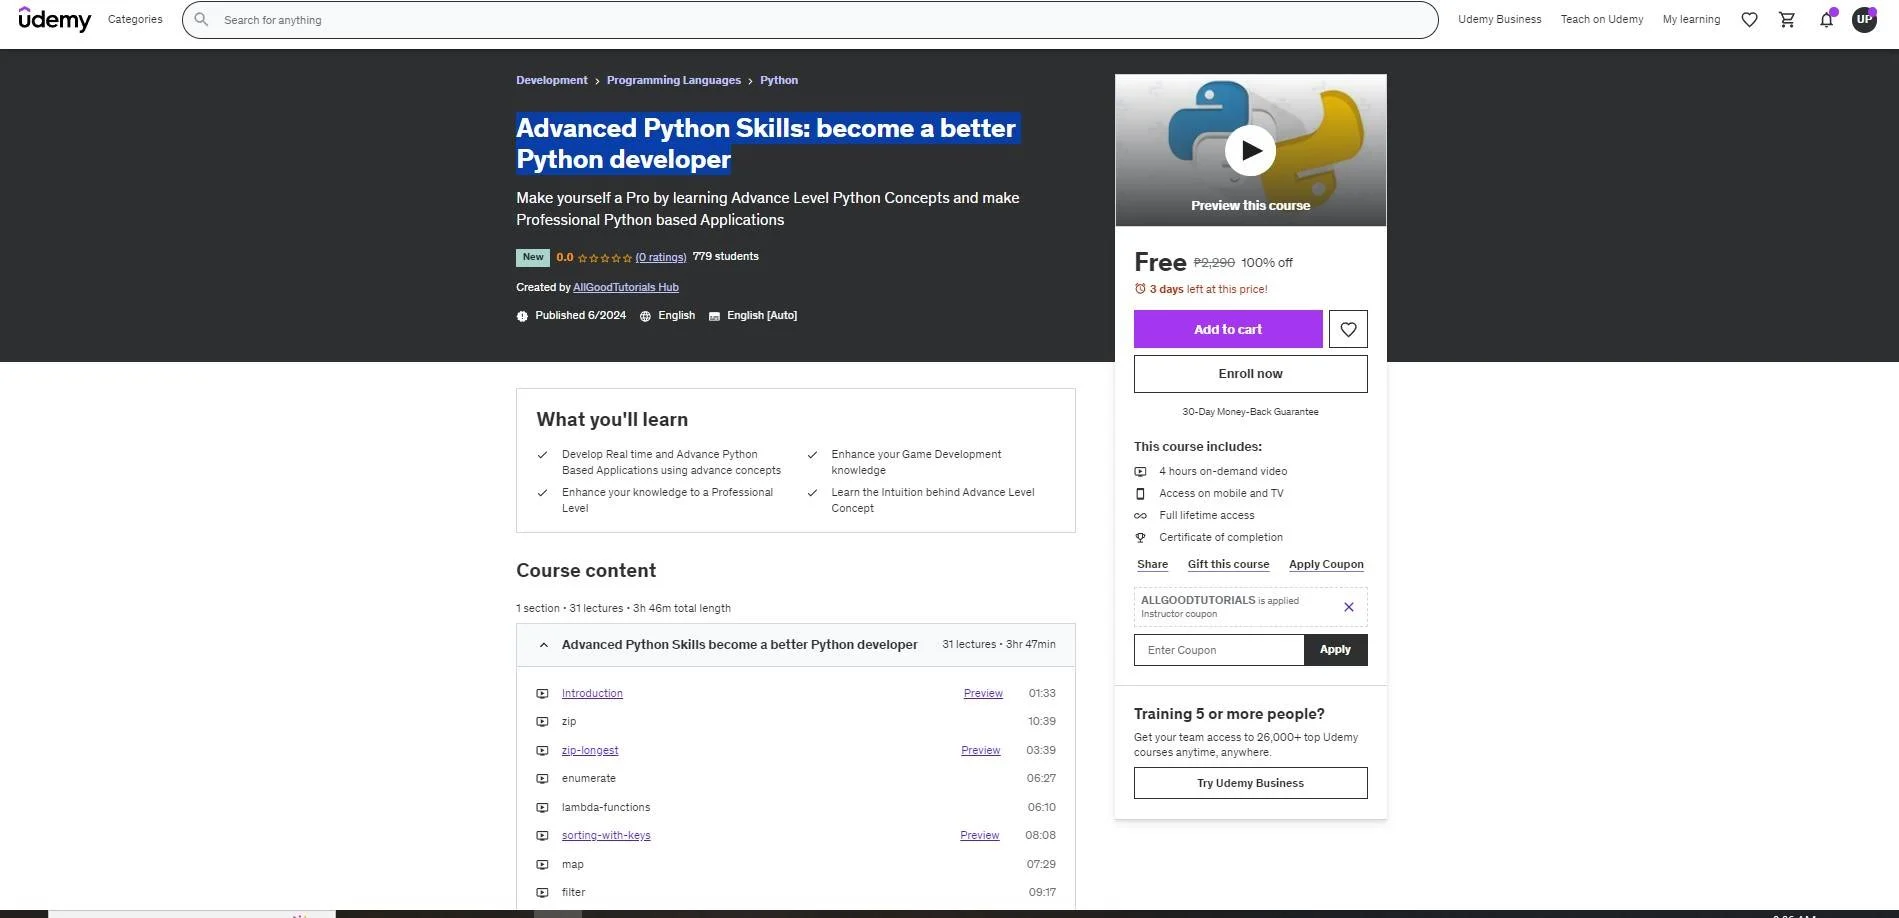This screenshot has width=1899, height=918.
Task: Click Preview for Introduction lecture
Action: [983, 693]
